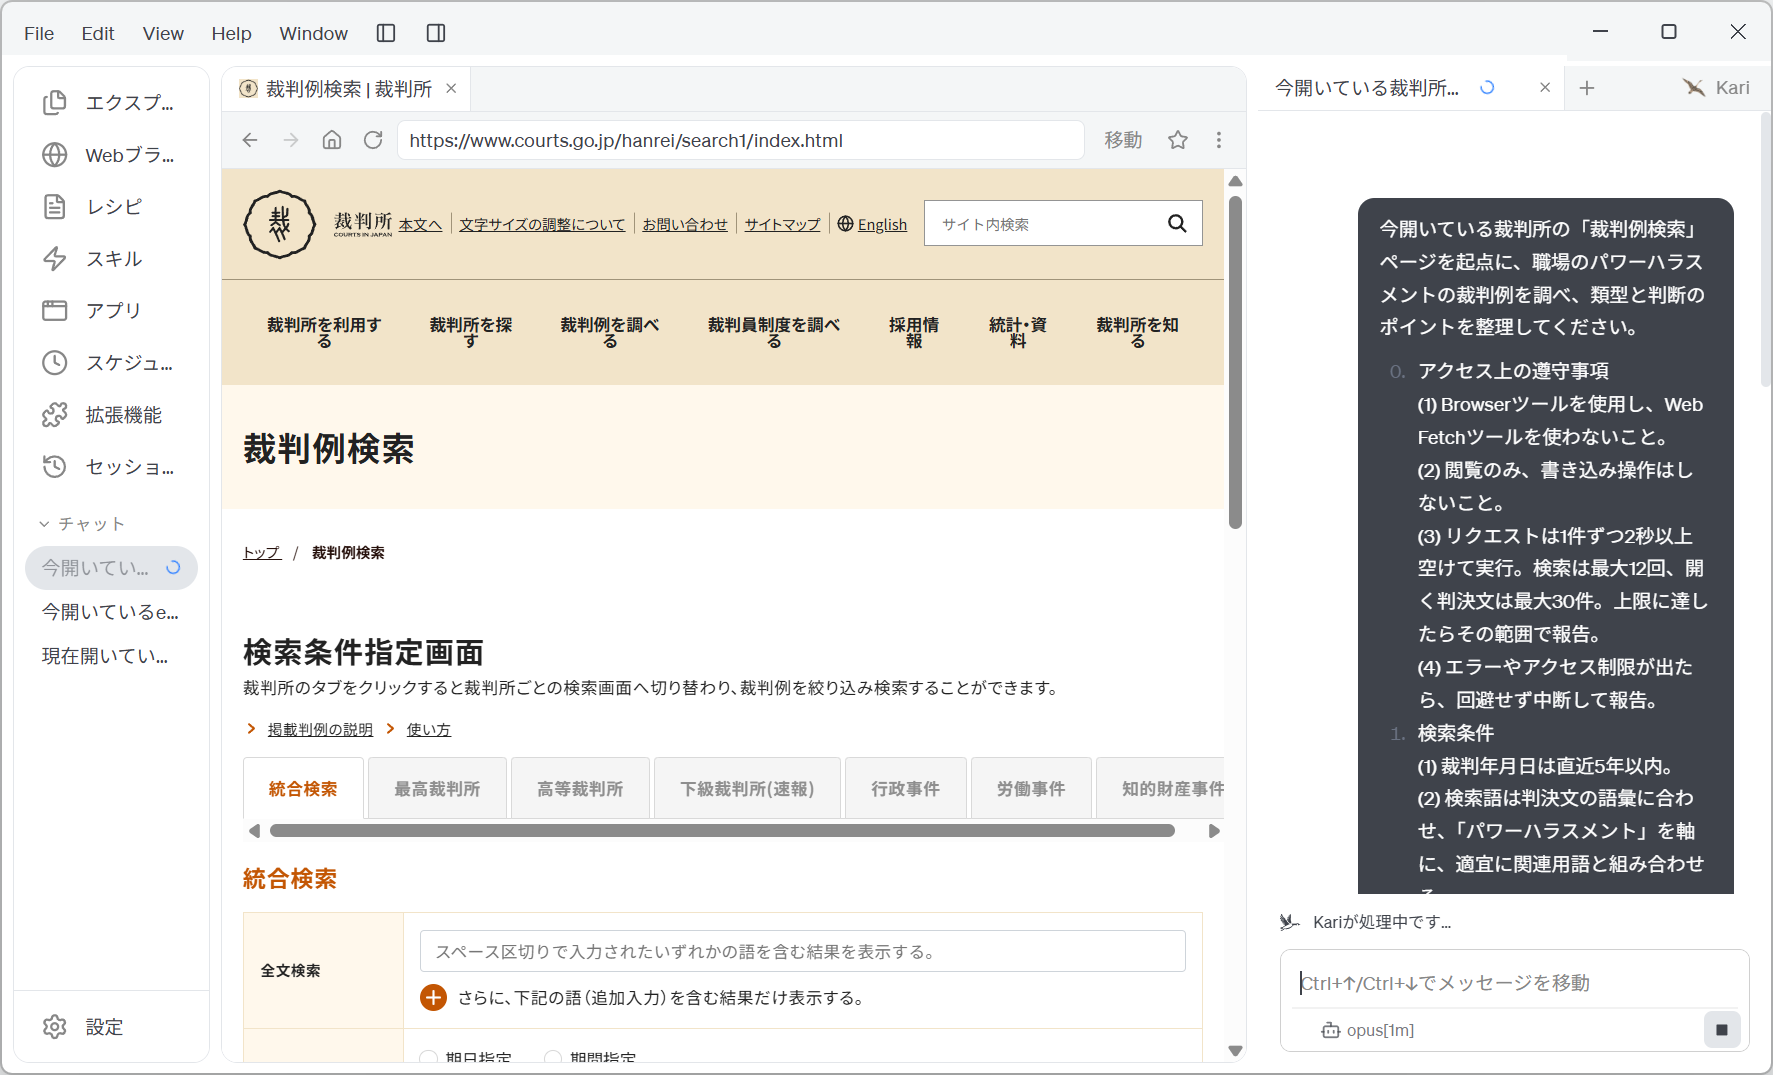Screen dimensions: 1773x1075
Task: Click the orange plus to add search terms
Action: coord(434,997)
